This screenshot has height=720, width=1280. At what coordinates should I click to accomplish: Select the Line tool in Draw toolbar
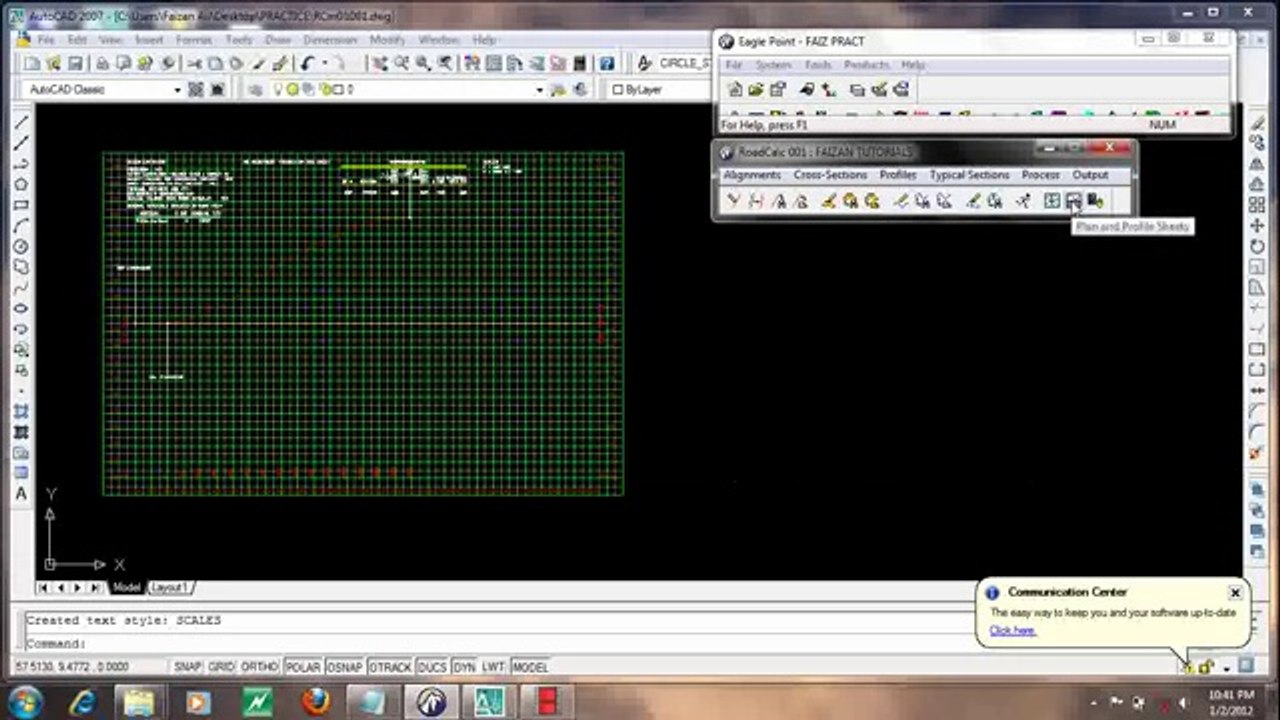21,122
